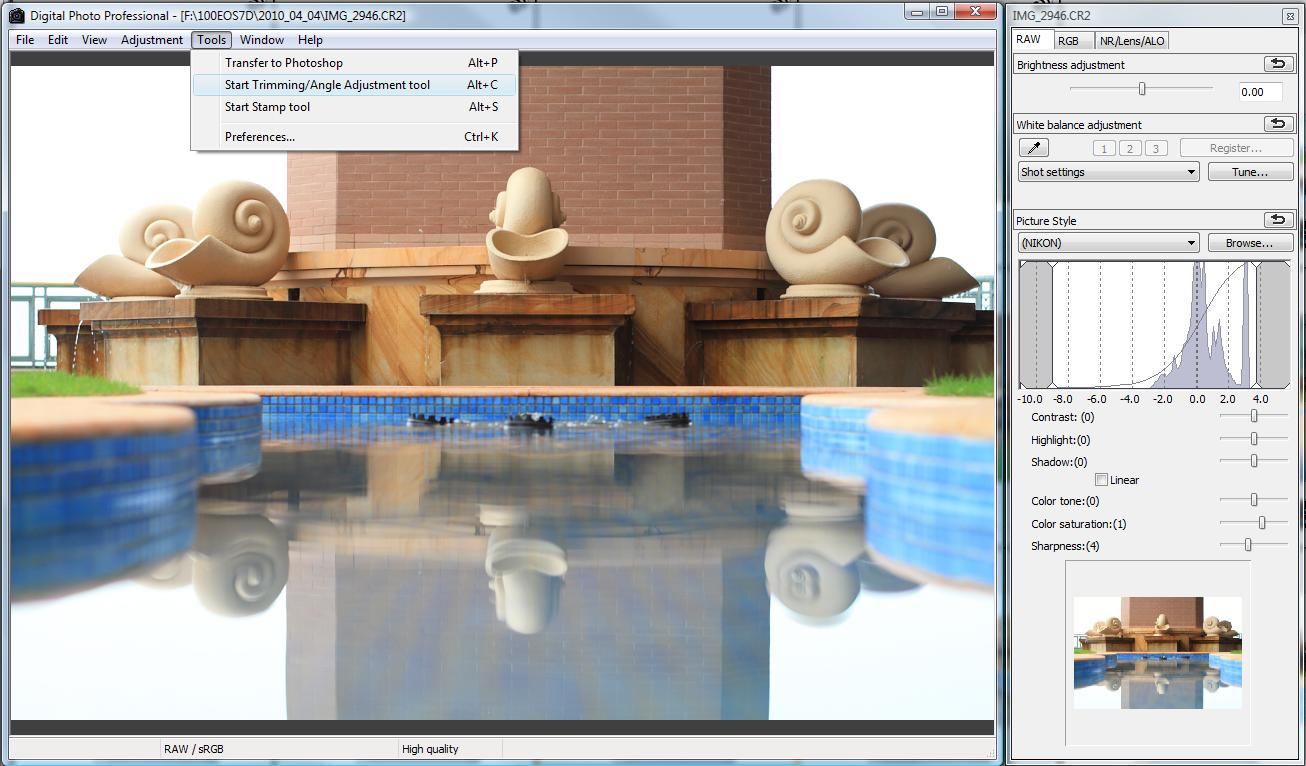Choose Start Stamp tool
1306x766 pixels.
(355, 107)
